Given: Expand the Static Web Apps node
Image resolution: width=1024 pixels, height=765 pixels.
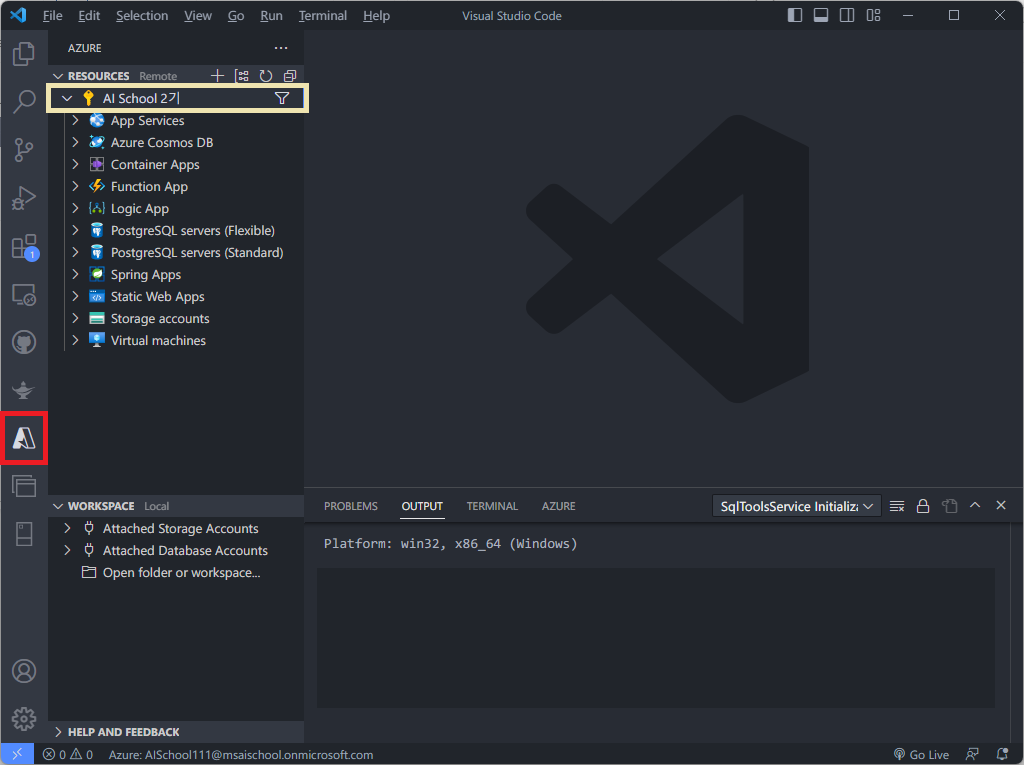Looking at the screenshot, I should click(x=75, y=296).
